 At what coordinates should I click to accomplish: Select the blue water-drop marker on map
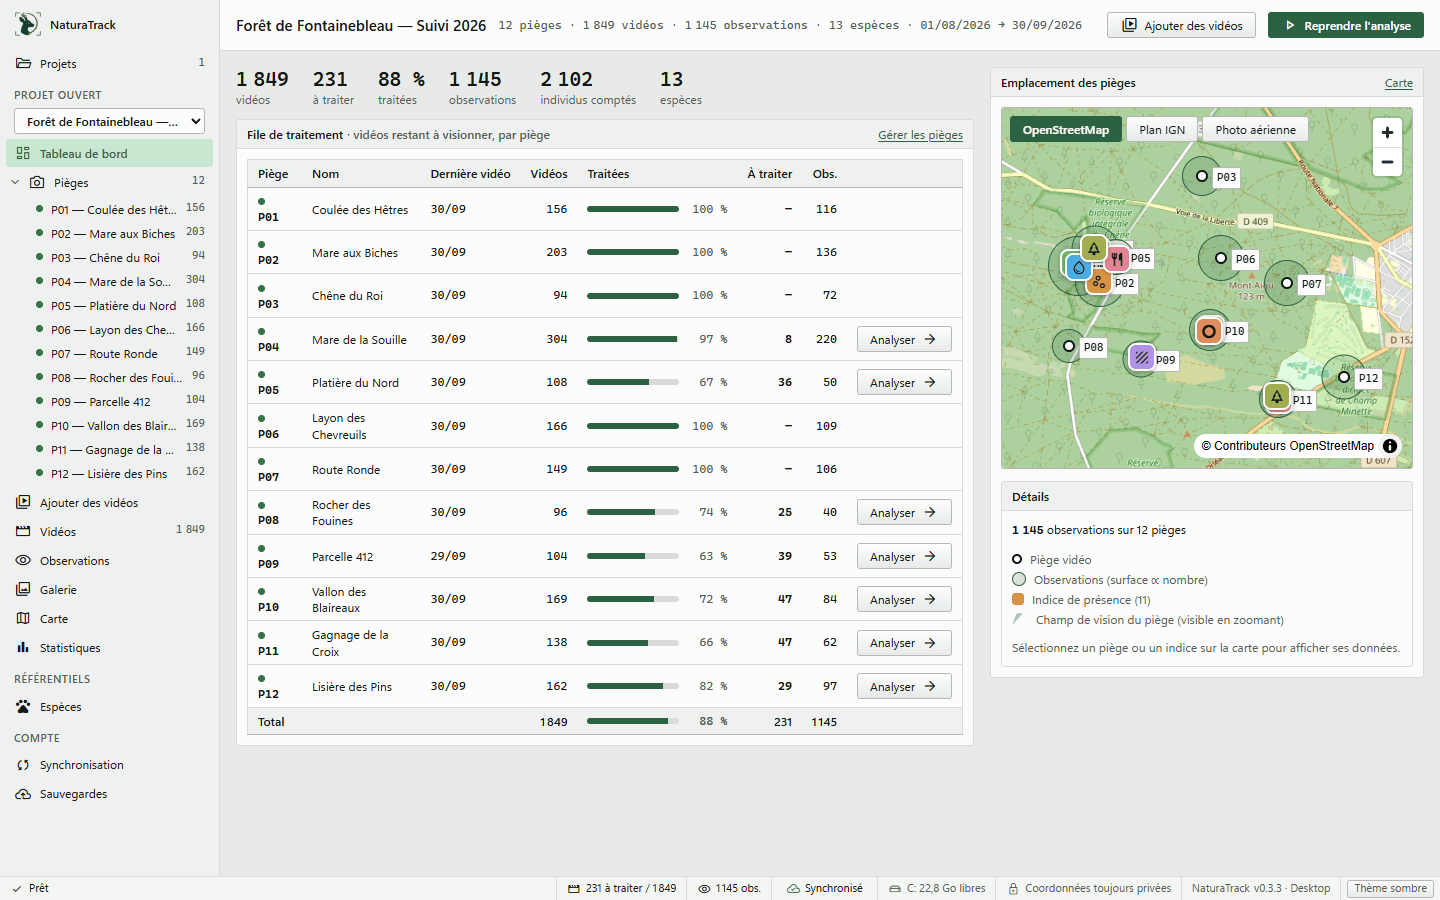pyautogui.click(x=1078, y=267)
